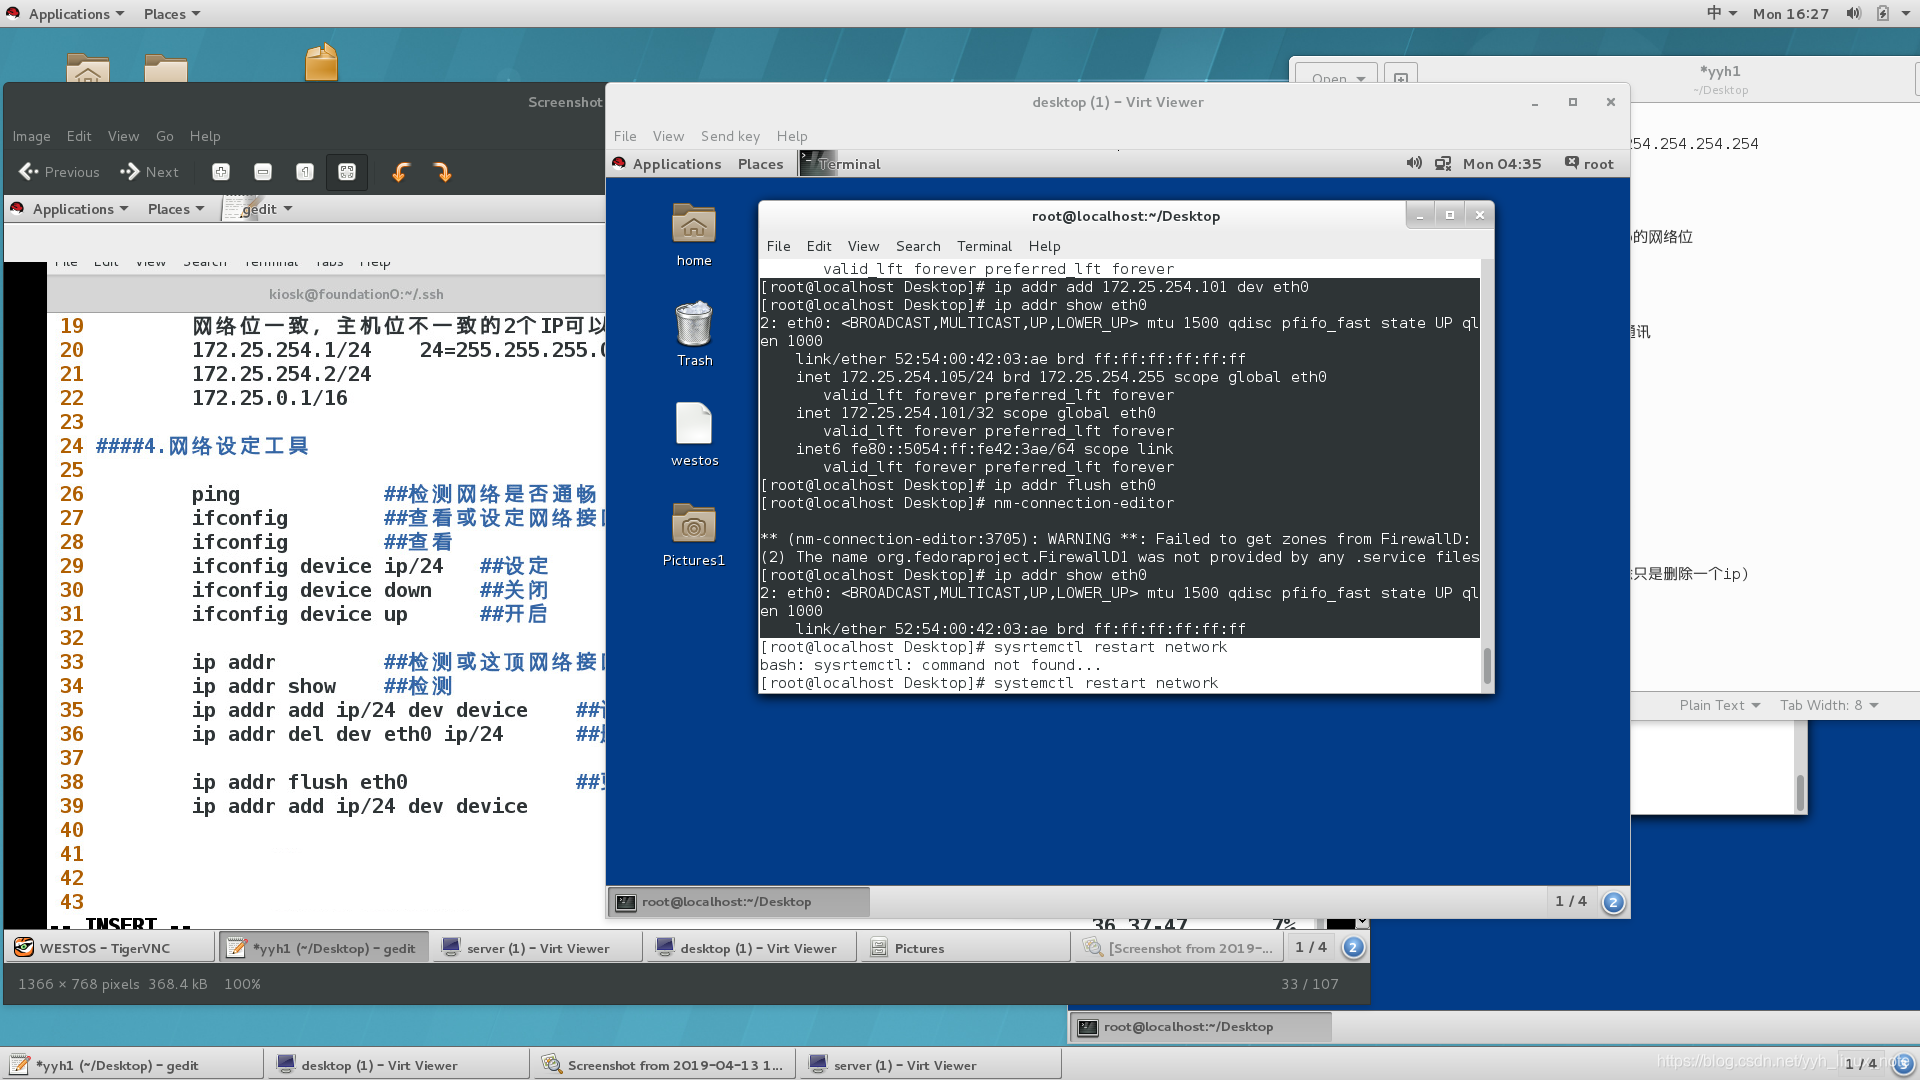Screen dimensions: 1920x1080
Task: Click volume icon in guest panel
Action: [x=1413, y=164]
